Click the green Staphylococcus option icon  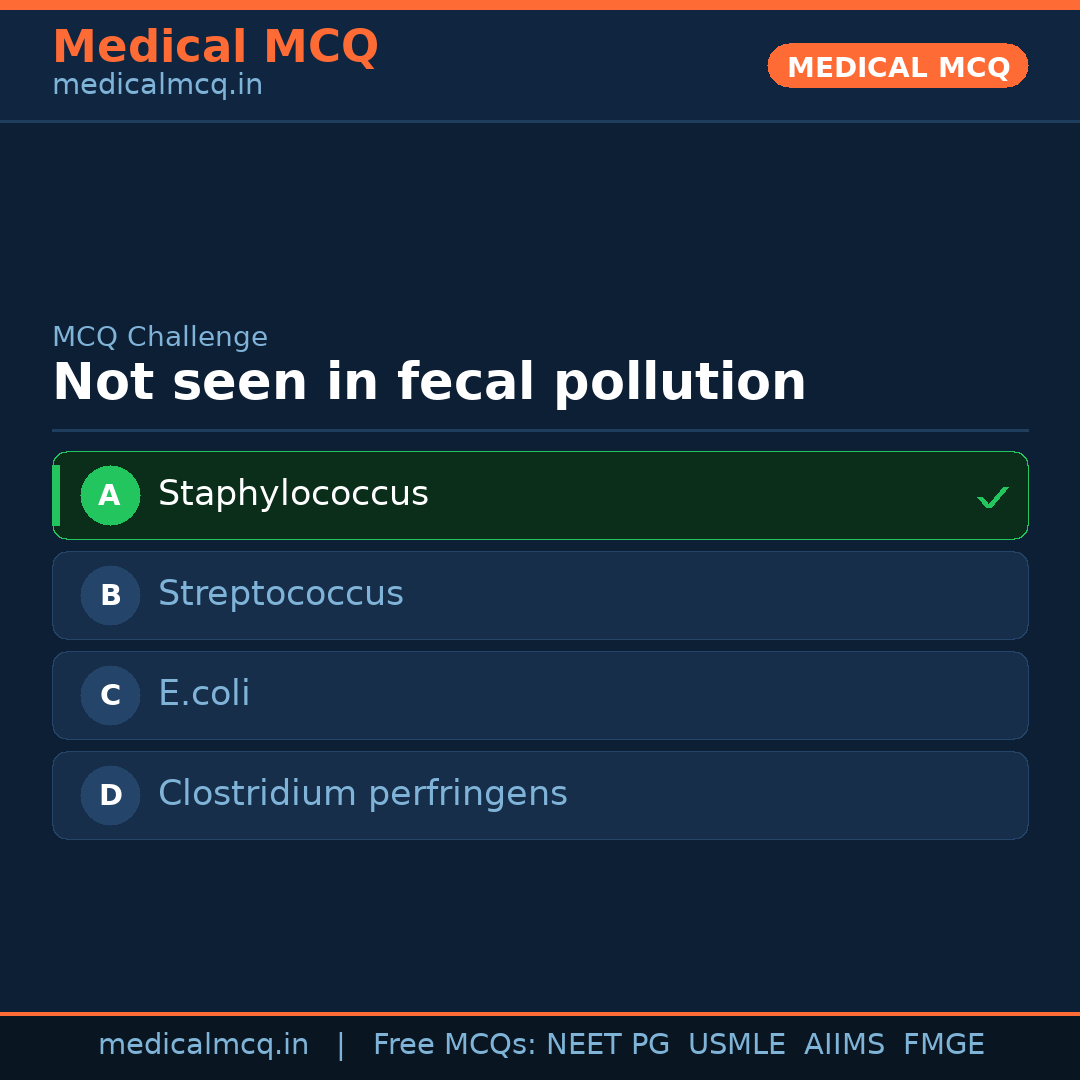[110, 495]
